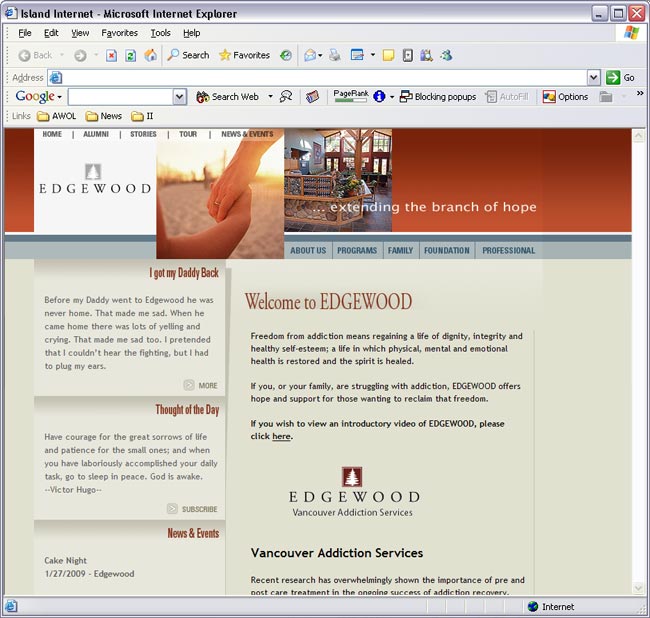Expand the address bar dropdown arrow
Viewport: 650px width, 618px height.
click(594, 78)
